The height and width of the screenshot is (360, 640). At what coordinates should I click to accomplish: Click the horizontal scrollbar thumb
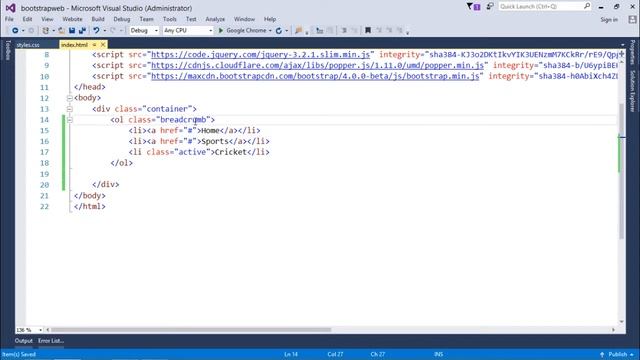191,330
